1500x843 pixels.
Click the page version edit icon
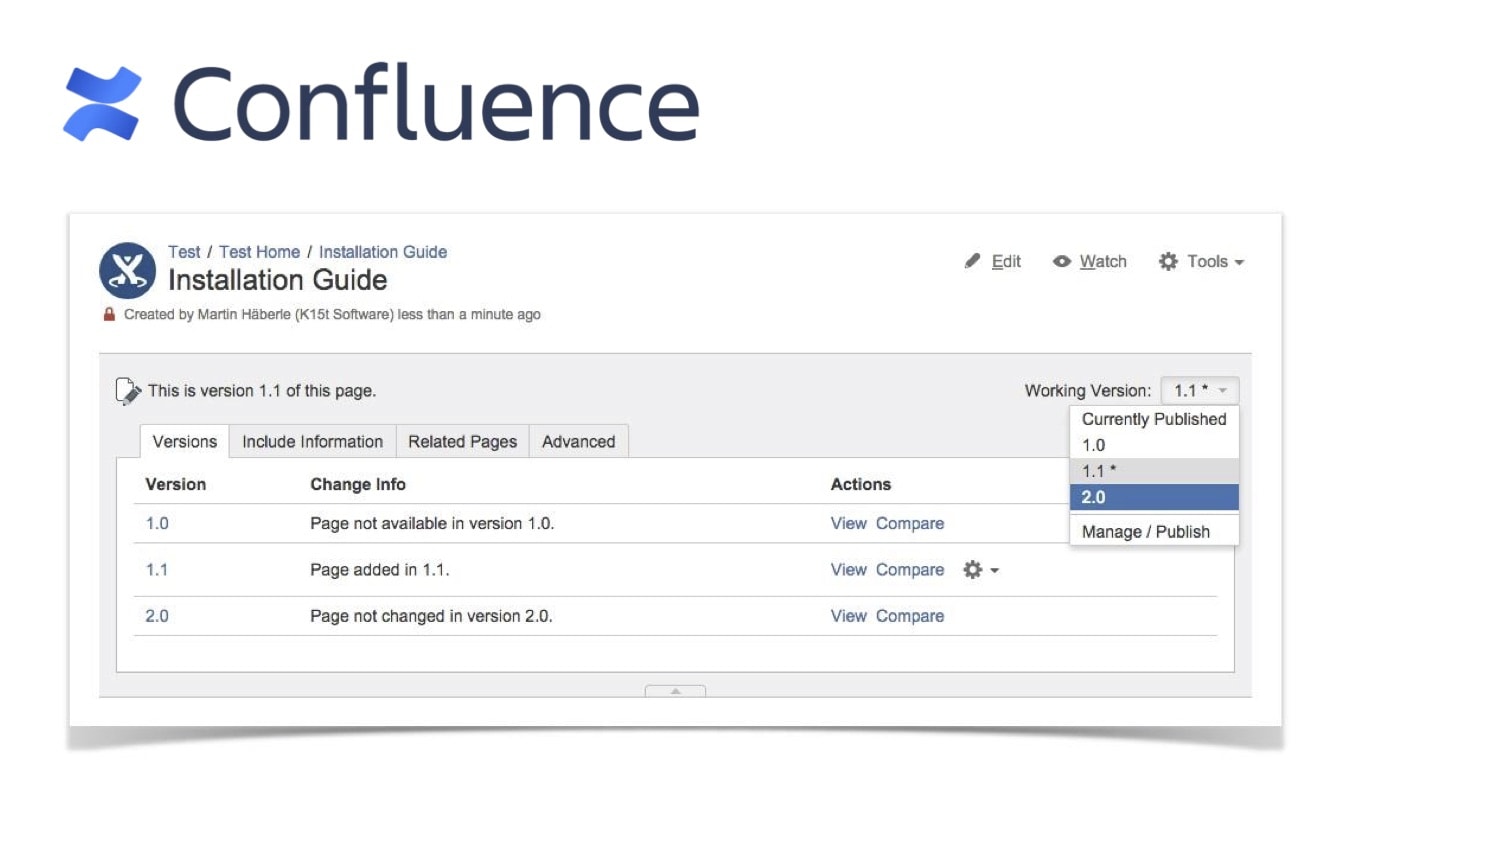(x=128, y=391)
